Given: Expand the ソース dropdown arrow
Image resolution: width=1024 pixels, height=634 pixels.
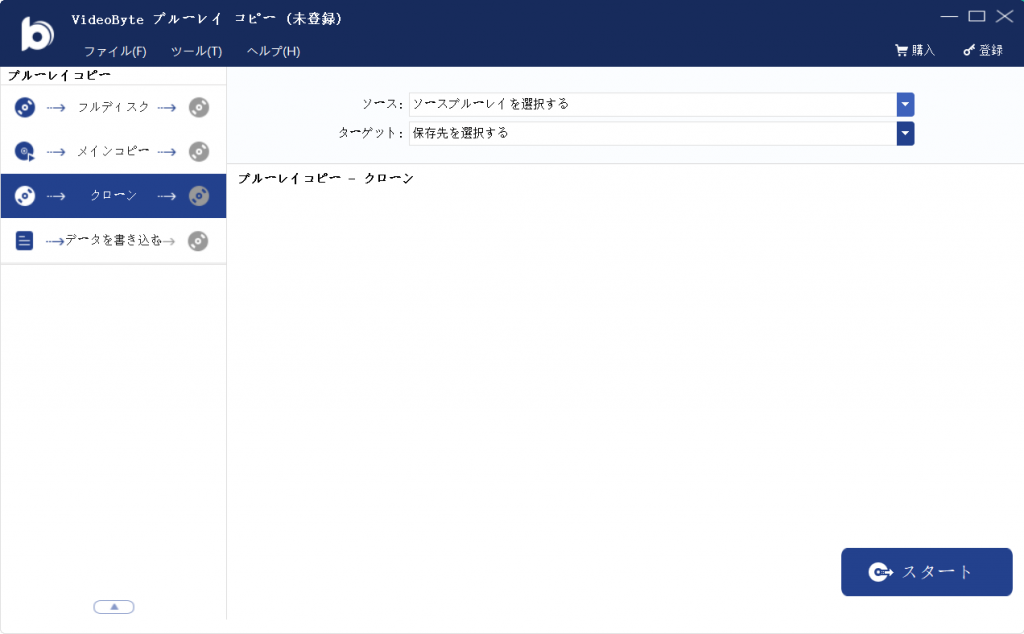Looking at the screenshot, I should (x=906, y=104).
